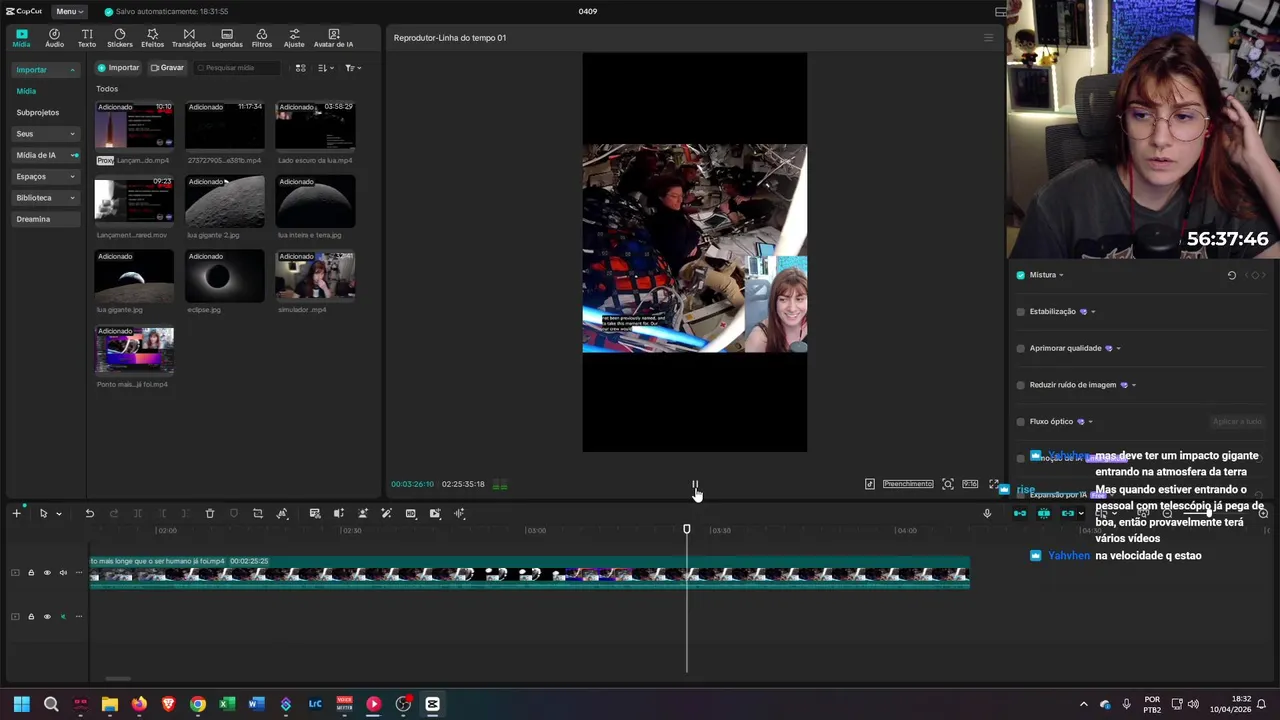Open the media sort dropdown
1280x720 pixels.
(x=325, y=68)
